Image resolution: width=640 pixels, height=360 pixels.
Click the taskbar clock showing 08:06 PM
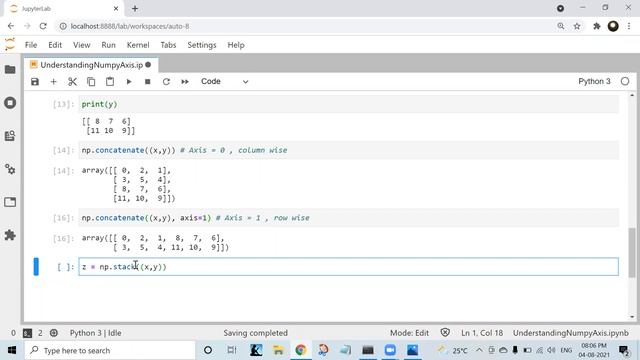[x=593, y=350]
